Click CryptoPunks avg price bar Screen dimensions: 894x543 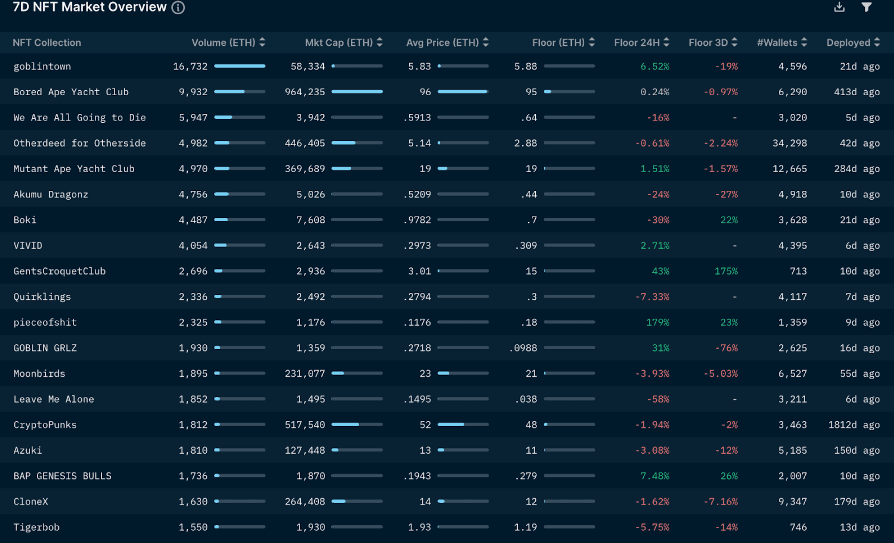463,424
